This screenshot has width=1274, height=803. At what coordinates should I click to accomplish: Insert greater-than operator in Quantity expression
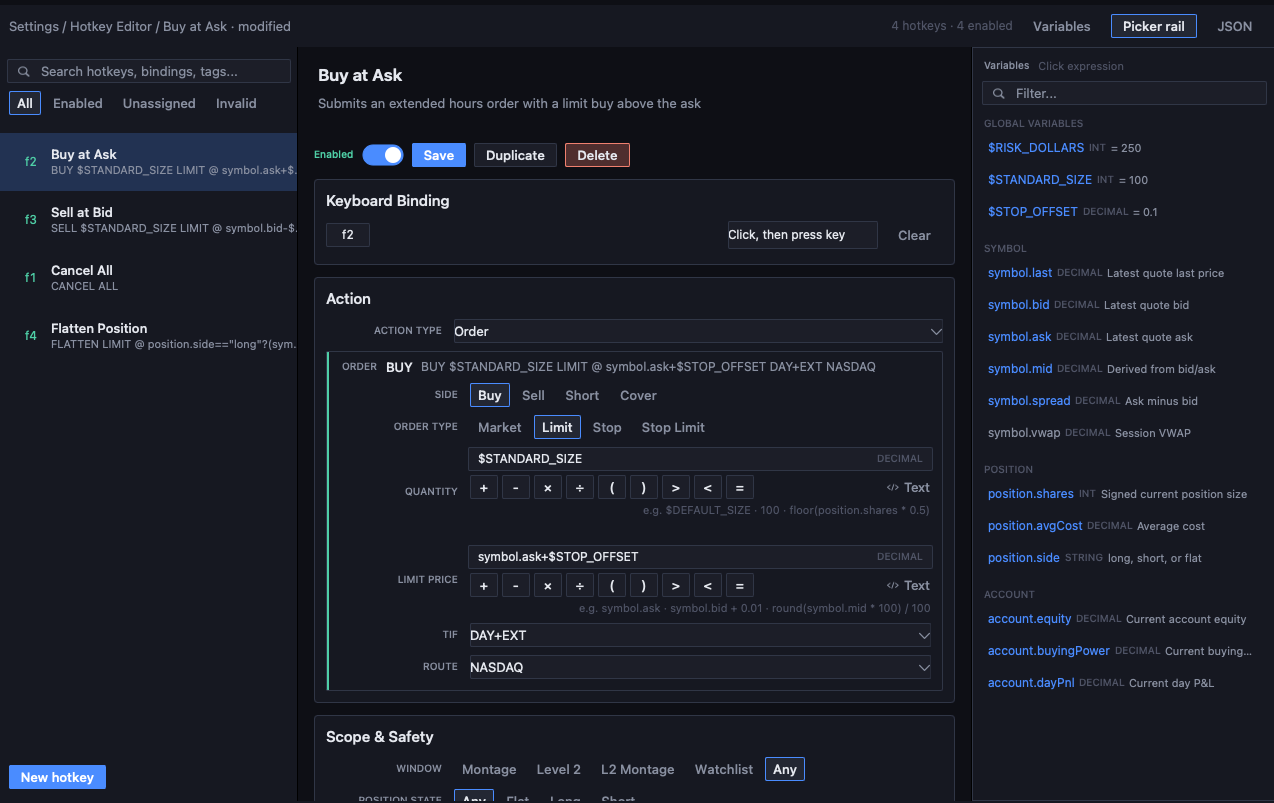coord(676,488)
